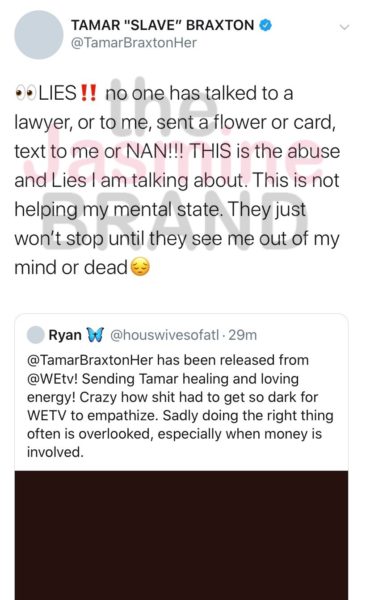366x600 pixels.
Task: Click the main tweet text about LIES
Action: (177, 180)
